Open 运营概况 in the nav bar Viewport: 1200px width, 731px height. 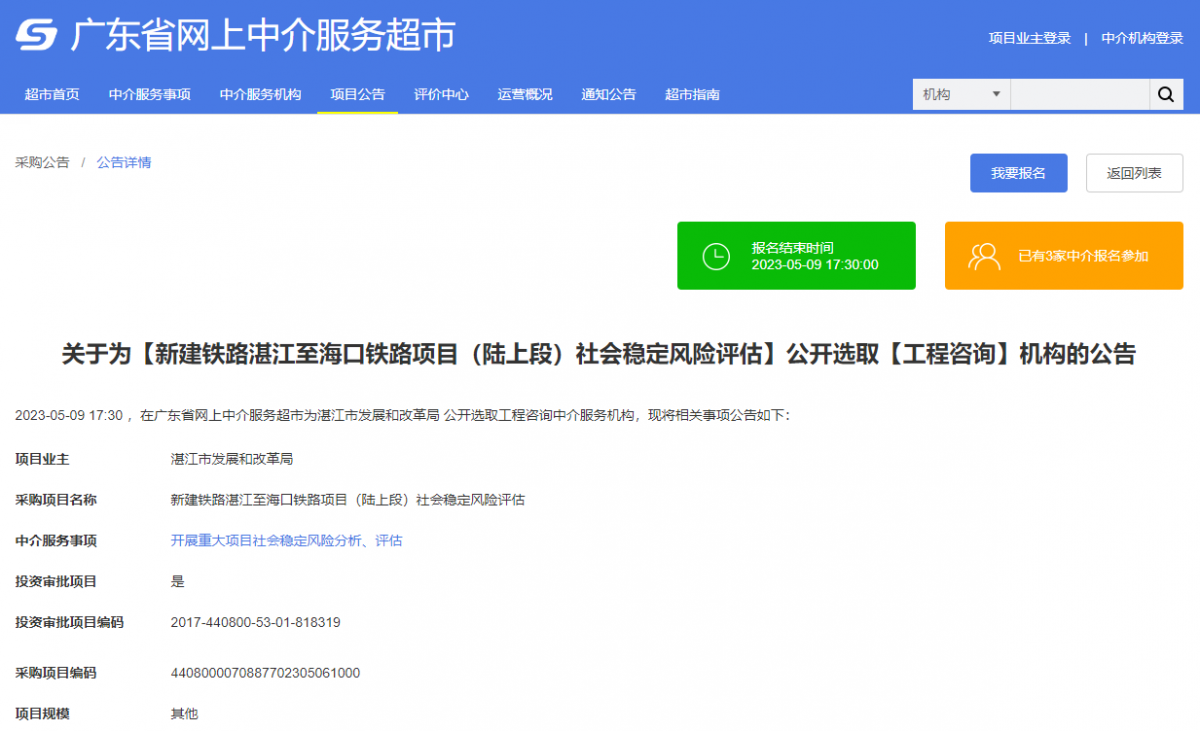click(525, 95)
